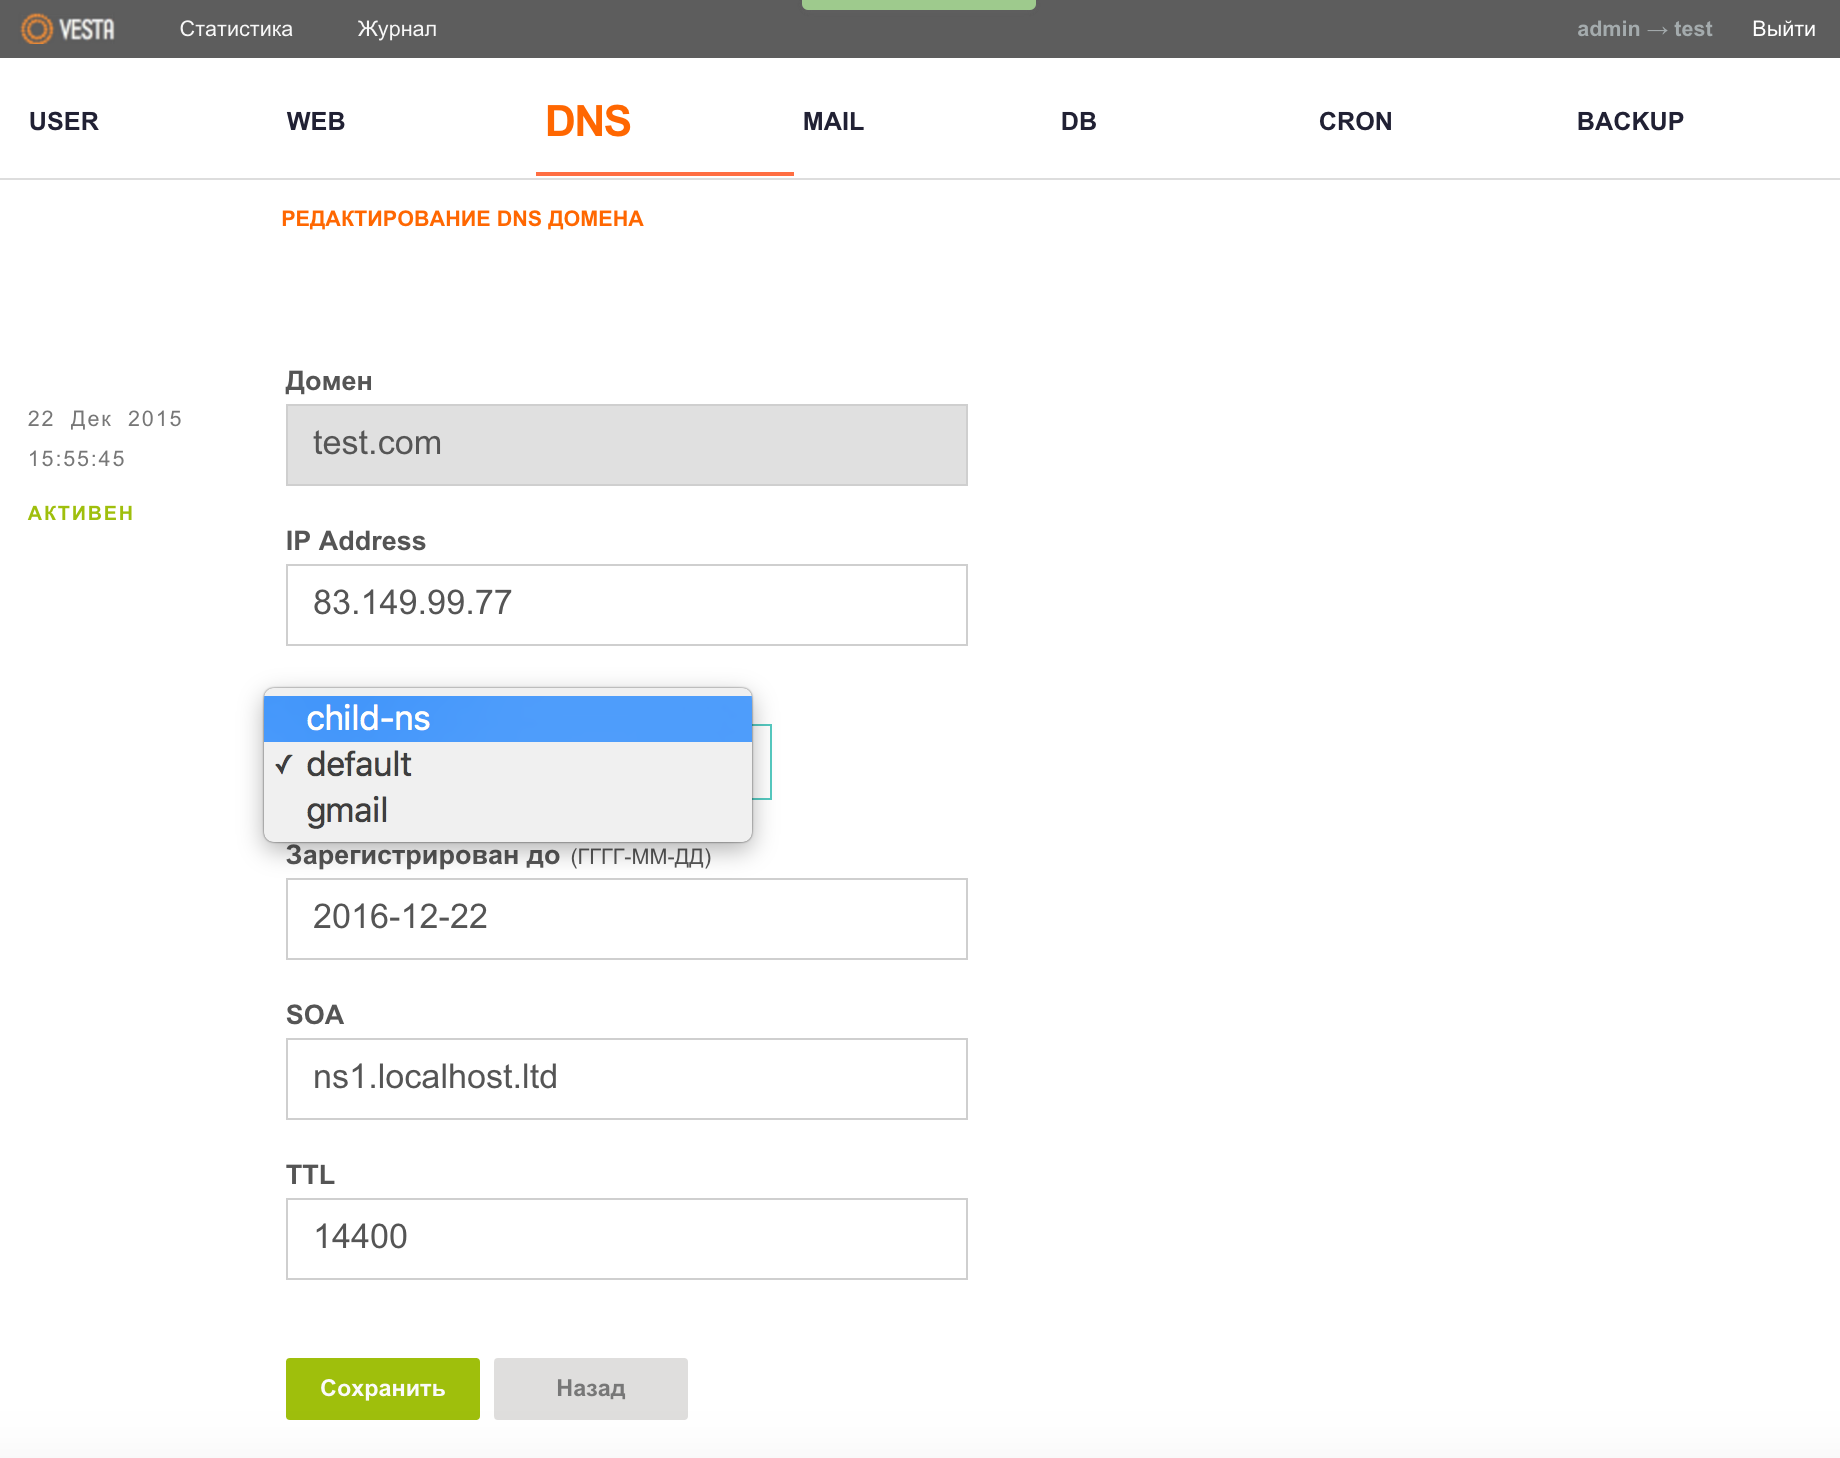The width and height of the screenshot is (1840, 1458).
Task: Go back with Назад button
Action: 591,1389
